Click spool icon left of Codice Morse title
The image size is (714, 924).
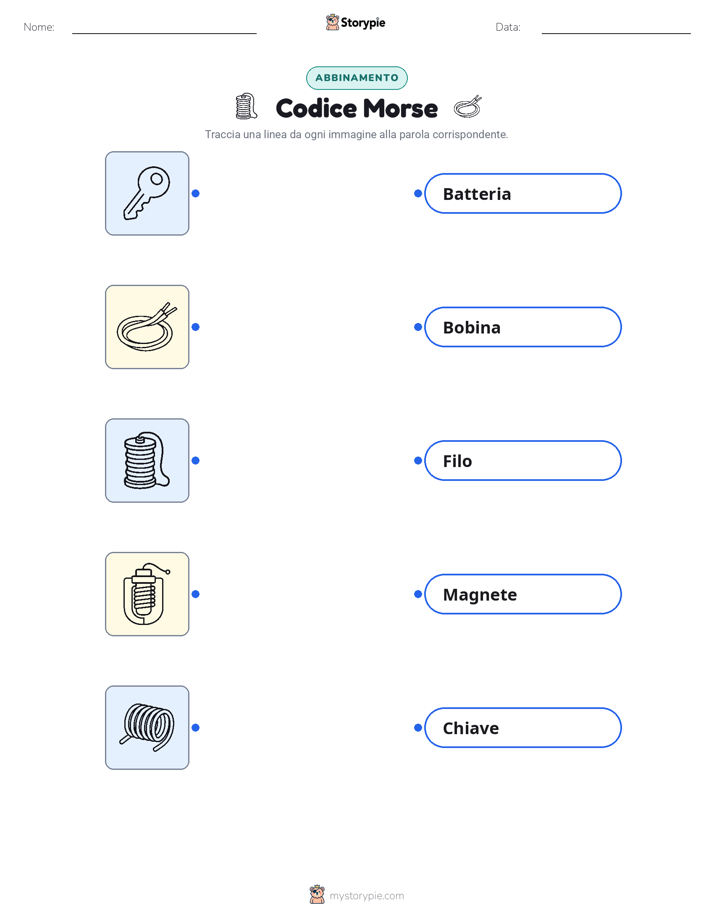[x=246, y=107]
